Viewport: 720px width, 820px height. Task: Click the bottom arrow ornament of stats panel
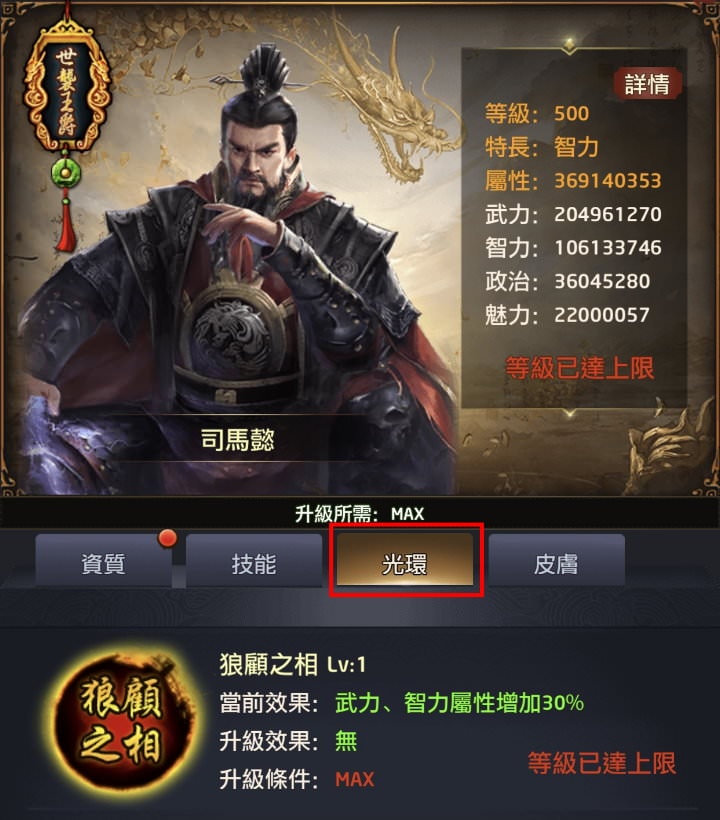click(570, 414)
